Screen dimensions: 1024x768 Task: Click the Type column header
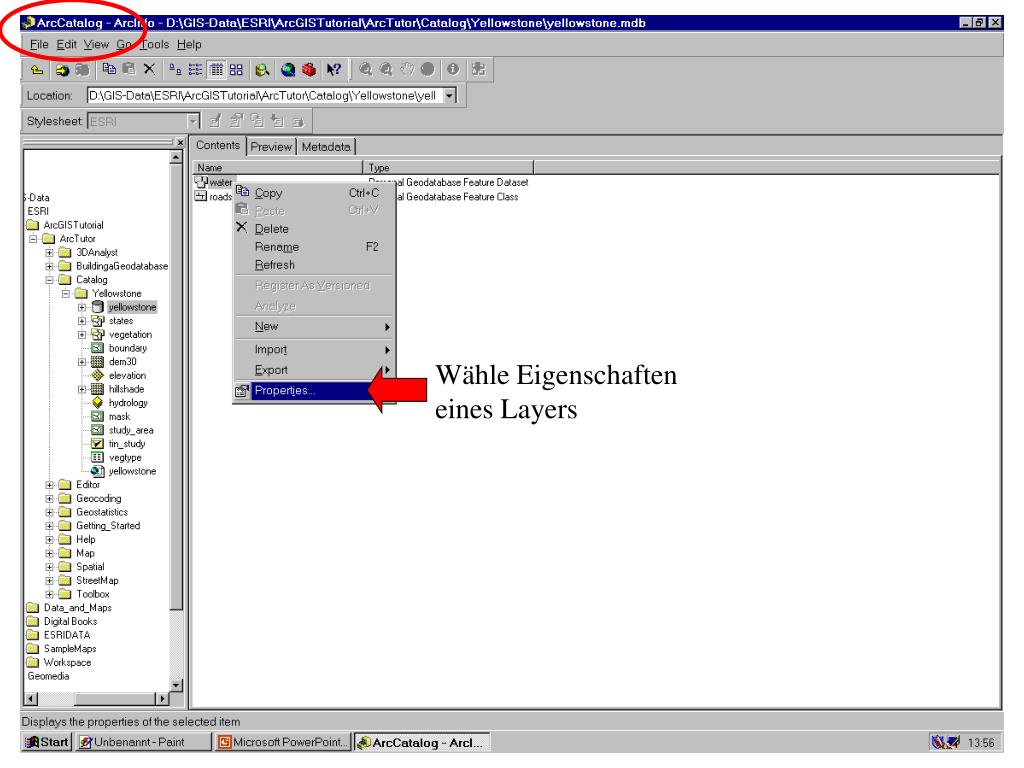coord(448,168)
